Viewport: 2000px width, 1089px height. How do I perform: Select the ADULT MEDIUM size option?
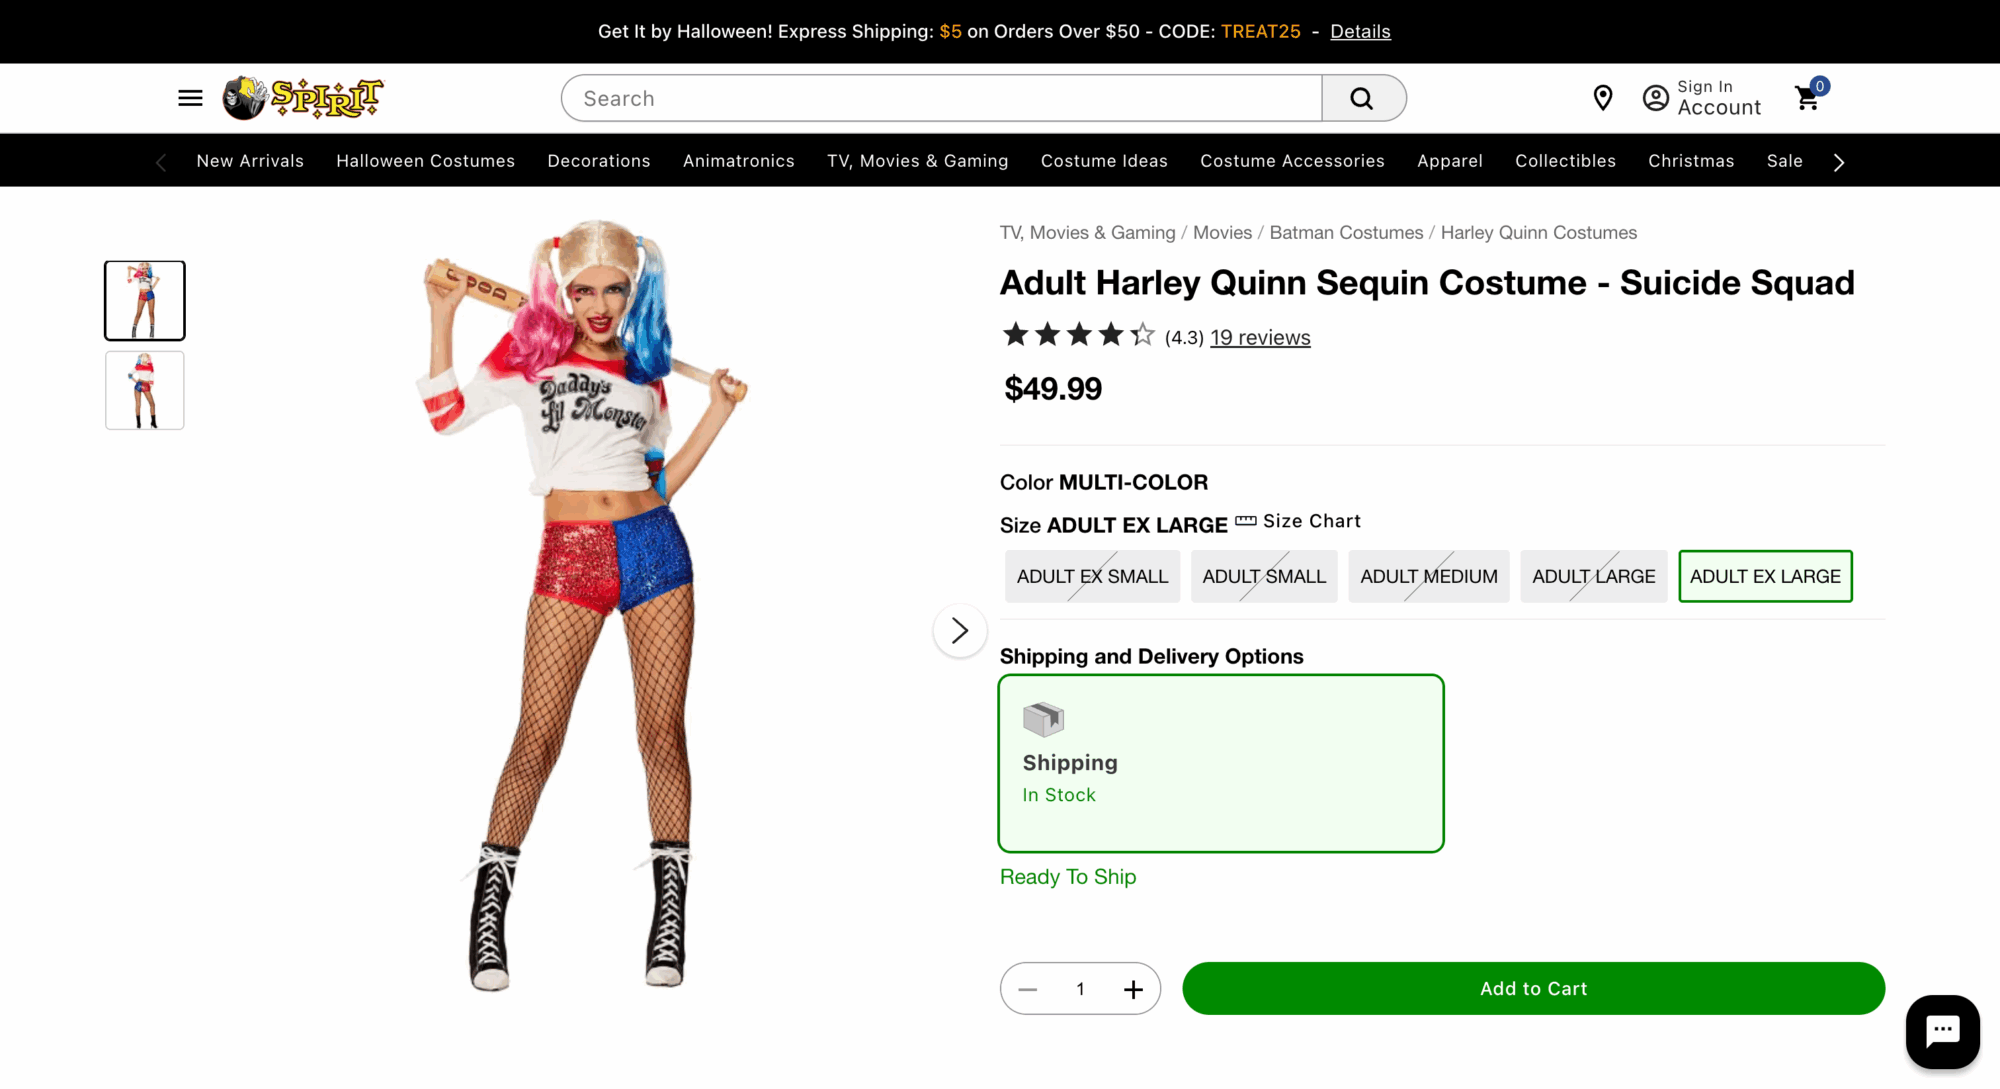tap(1428, 577)
